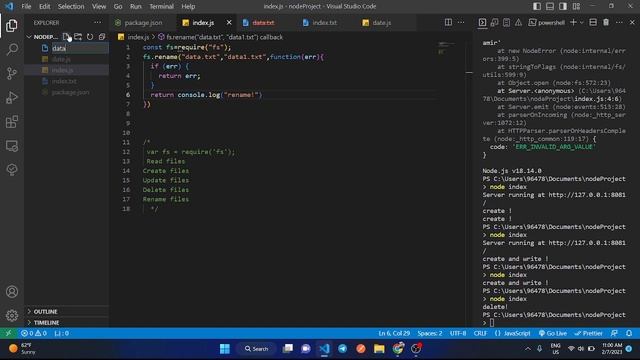Open the Explorer view in activity bar
Screen dimensions: 640x360
point(12,26)
